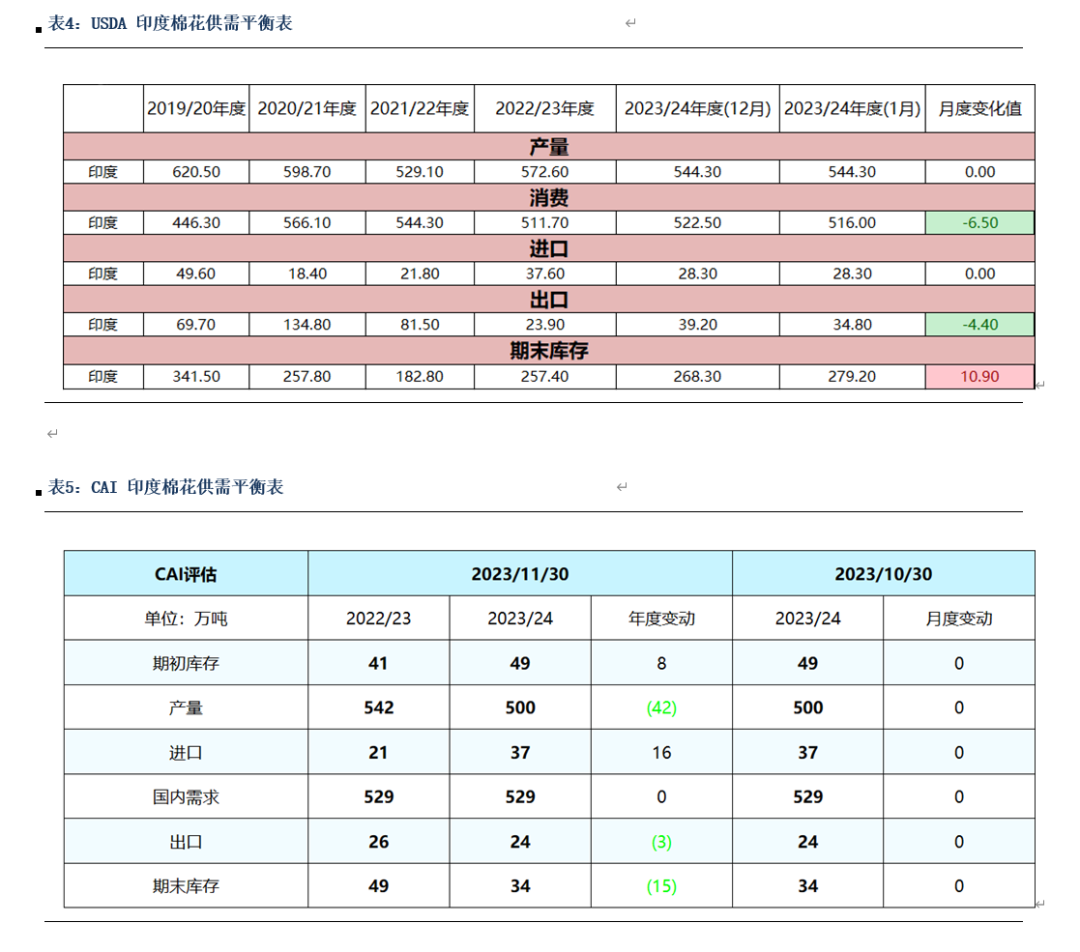This screenshot has width=1080, height=952.
Task: Click the '2023/11/30' header cell
Action: [x=520, y=574]
